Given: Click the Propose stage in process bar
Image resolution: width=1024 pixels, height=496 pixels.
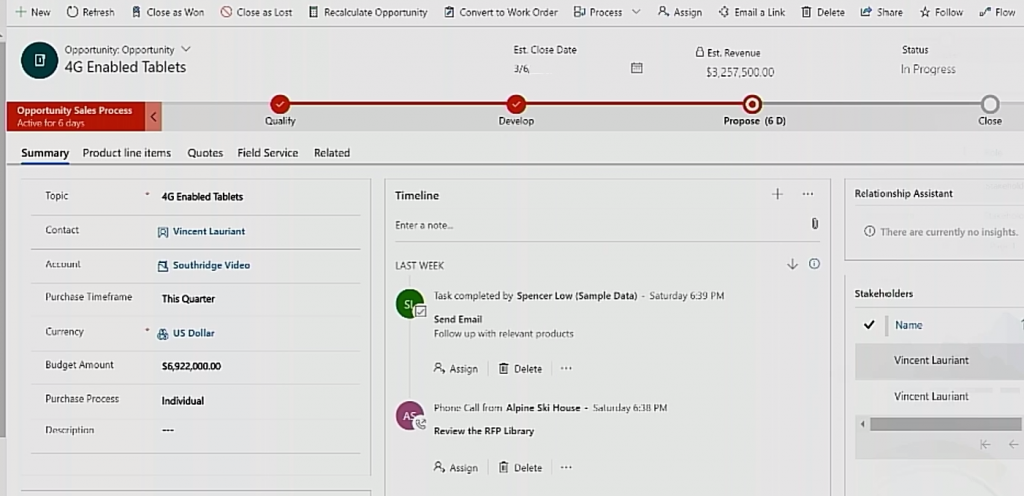Looking at the screenshot, I should tap(752, 104).
